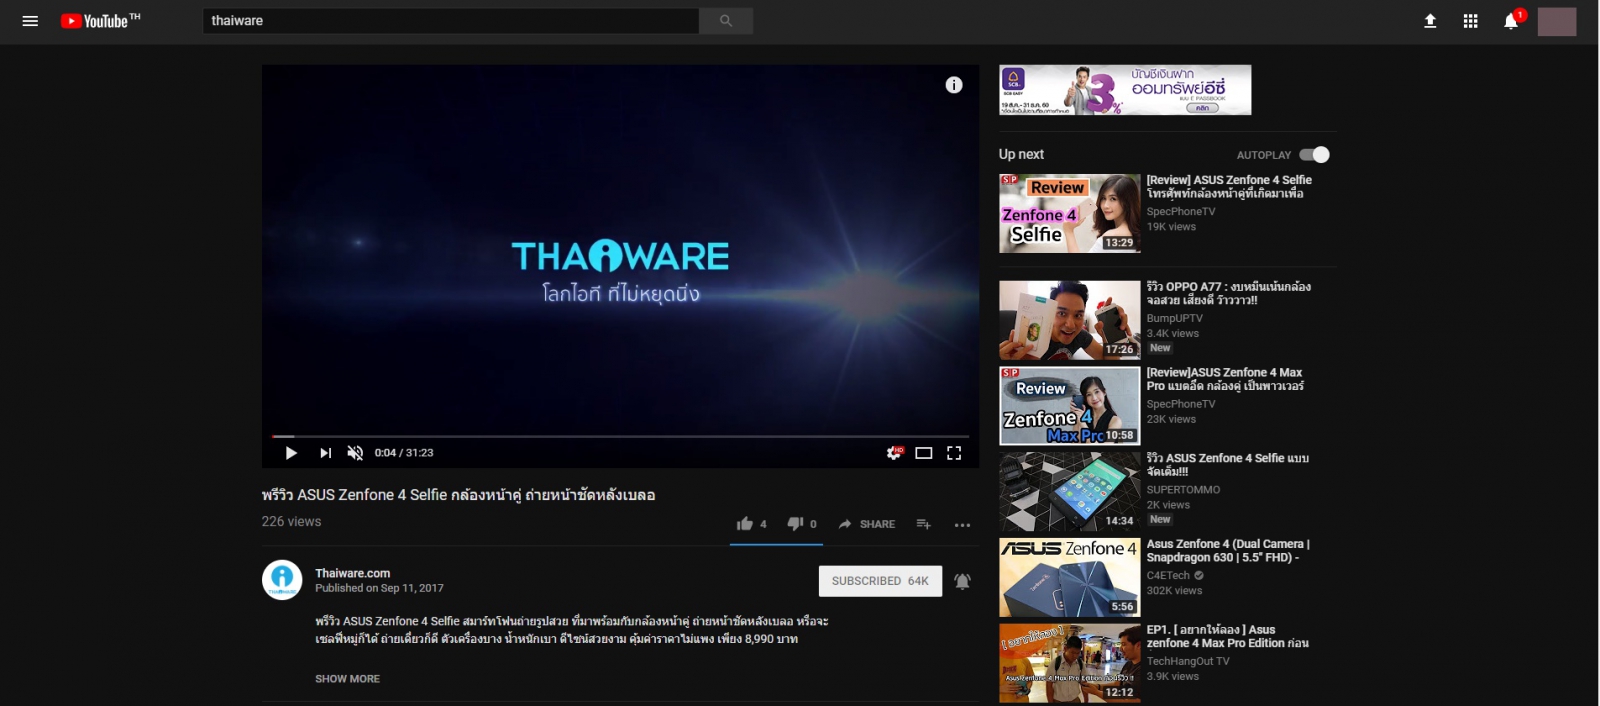Seek on the video progress bar
This screenshot has height=706, width=1600.
click(x=620, y=436)
